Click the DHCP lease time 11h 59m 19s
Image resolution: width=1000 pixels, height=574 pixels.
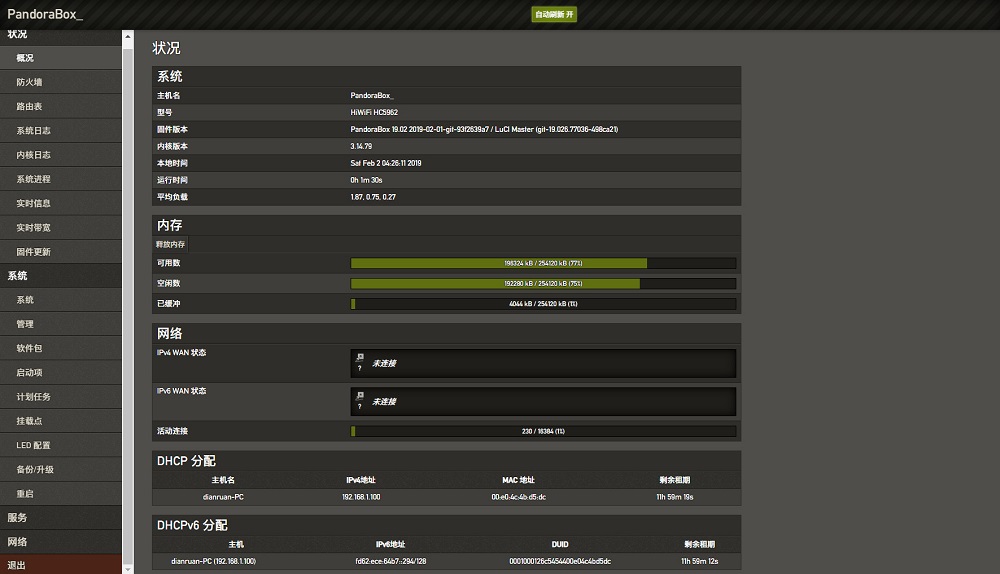click(x=675, y=497)
